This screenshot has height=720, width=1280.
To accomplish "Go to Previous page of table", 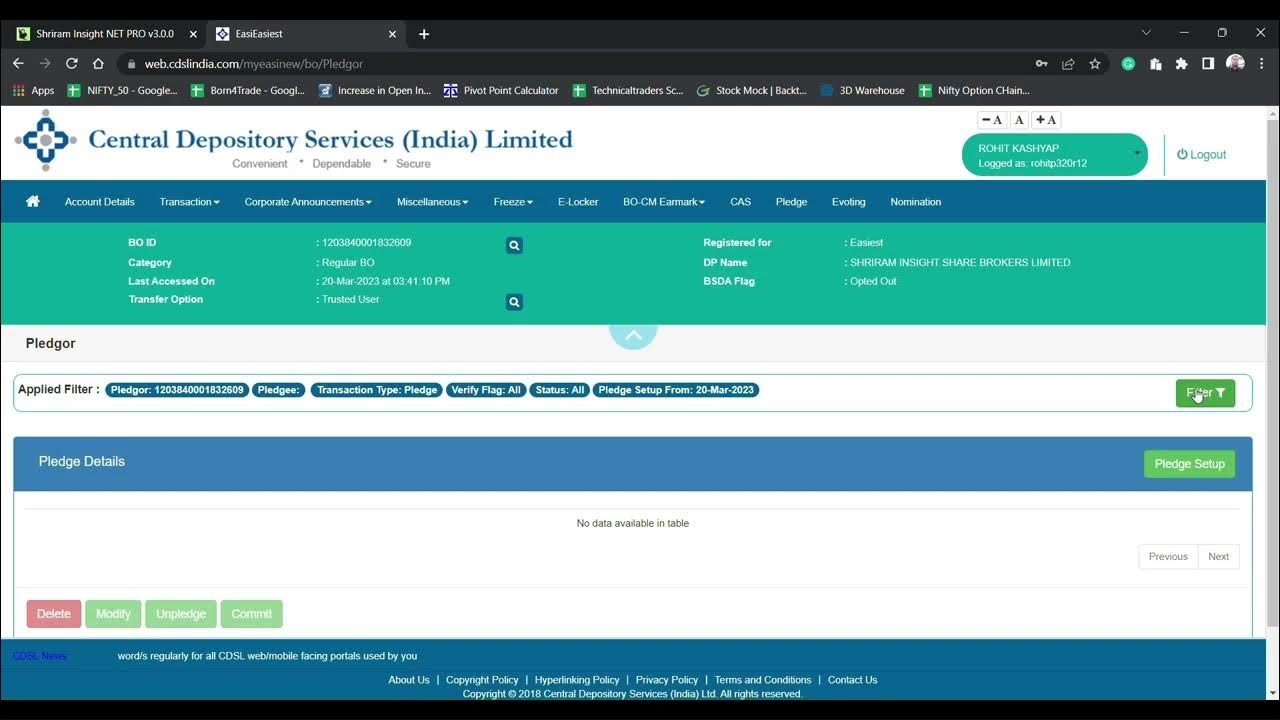I will pyautogui.click(x=1168, y=557).
